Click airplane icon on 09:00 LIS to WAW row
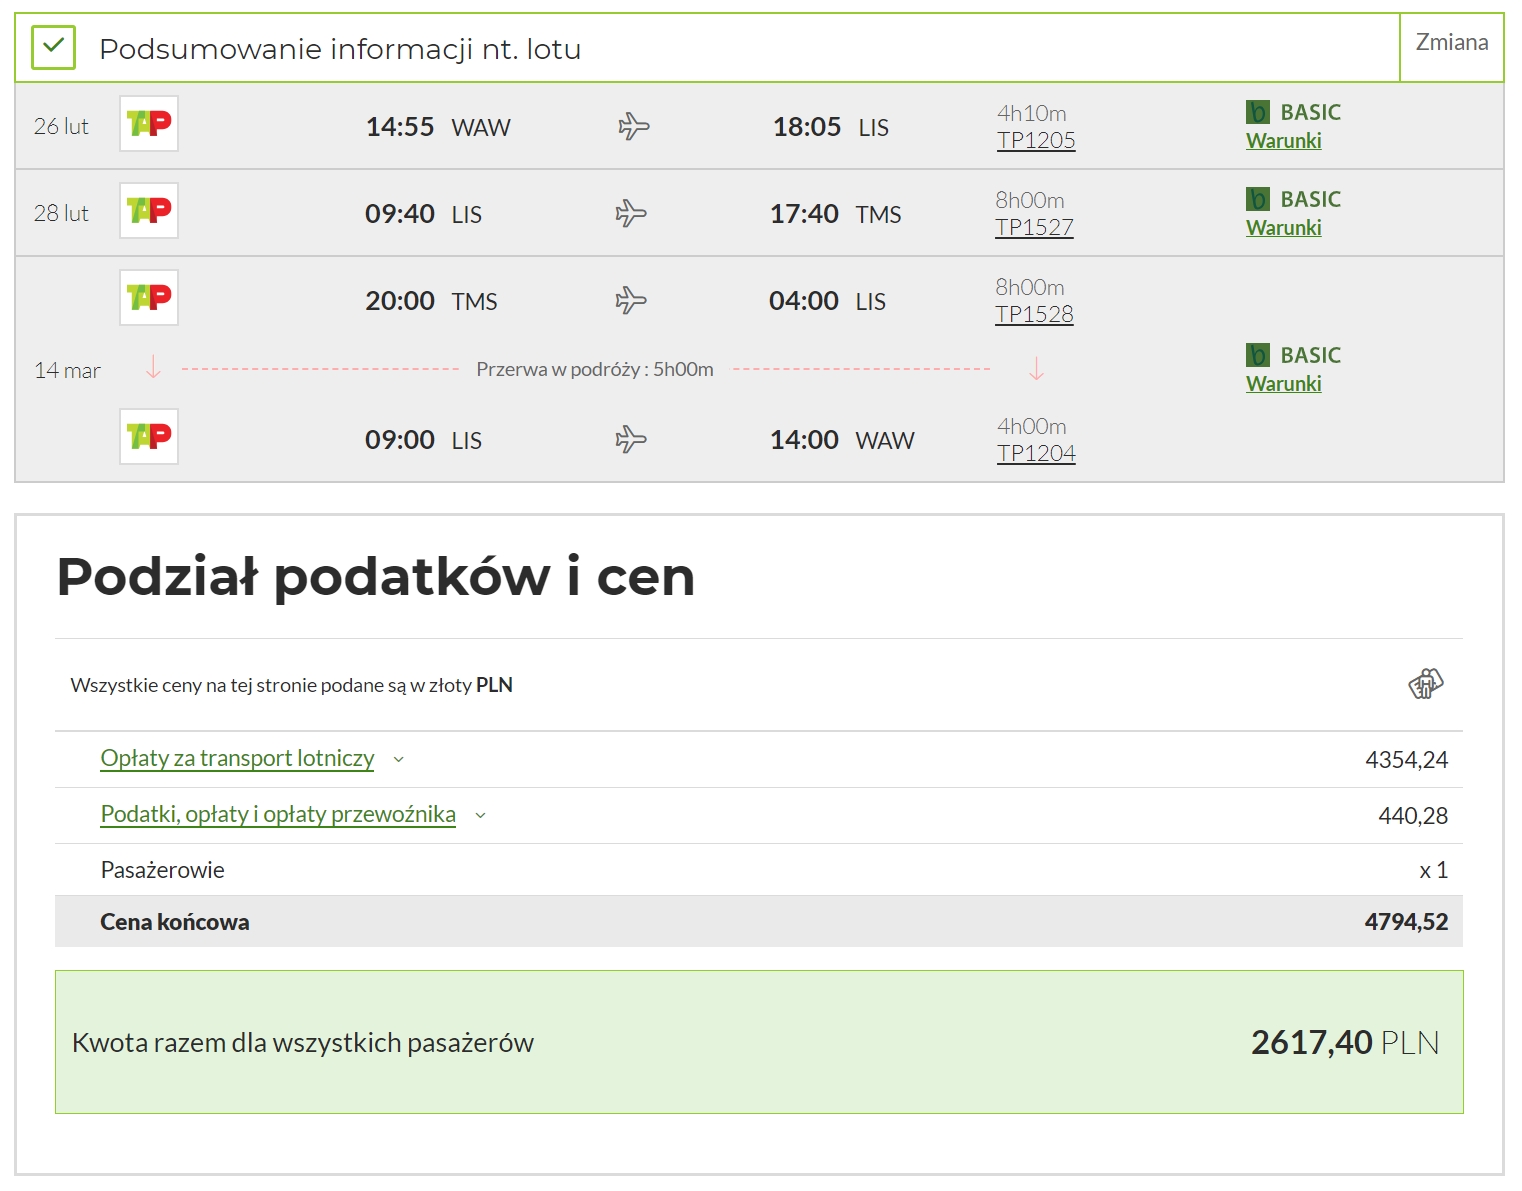 (631, 439)
